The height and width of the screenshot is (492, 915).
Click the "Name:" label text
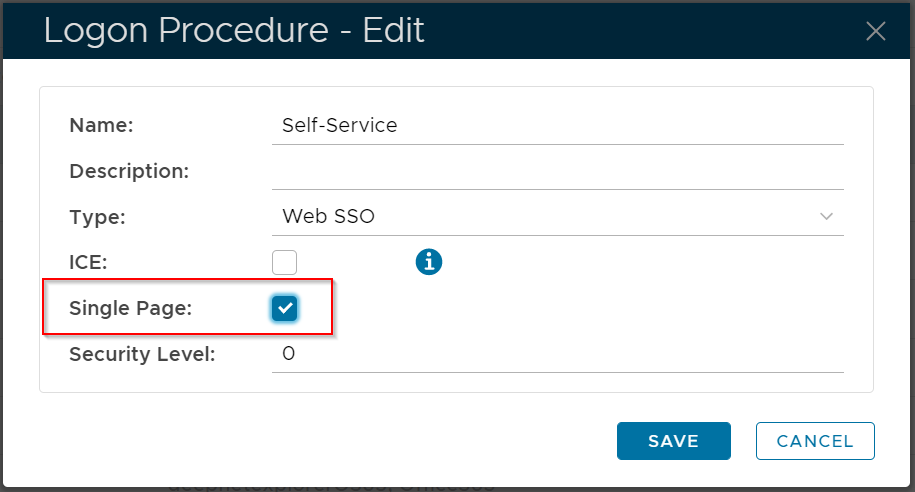pyautogui.click(x=101, y=126)
